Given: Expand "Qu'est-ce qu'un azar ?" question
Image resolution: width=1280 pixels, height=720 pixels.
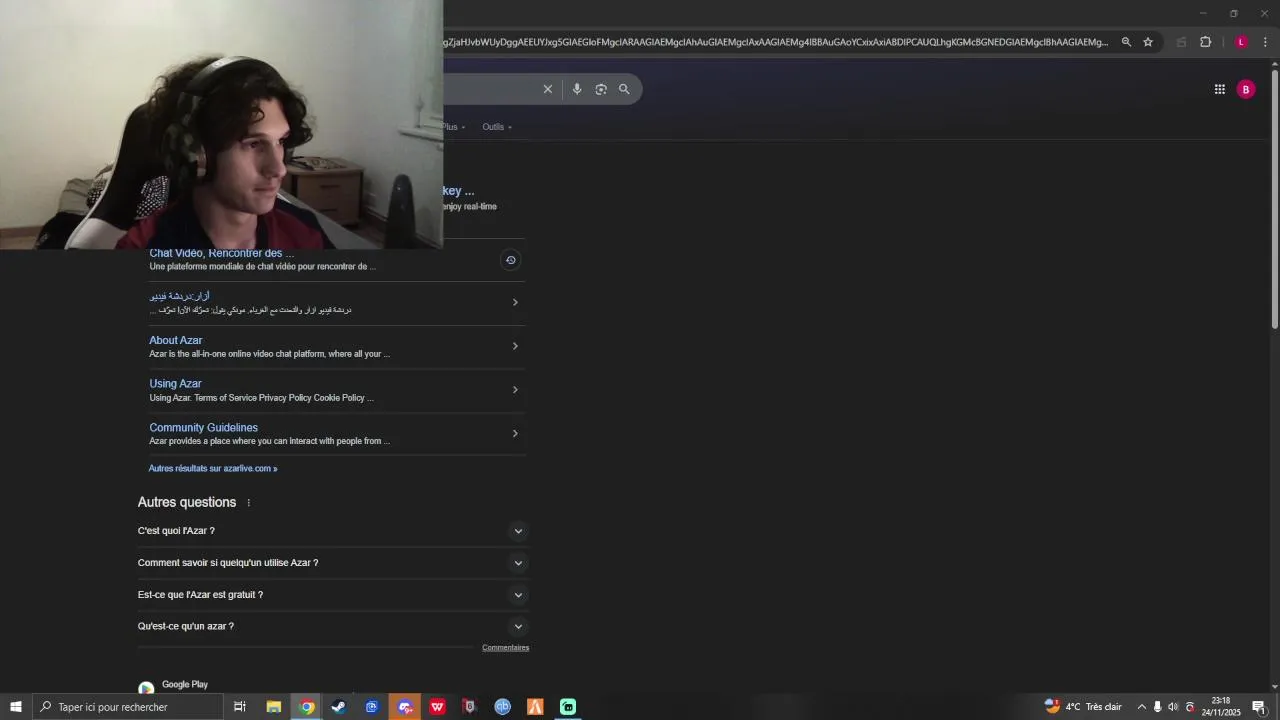Looking at the screenshot, I should point(518,627).
